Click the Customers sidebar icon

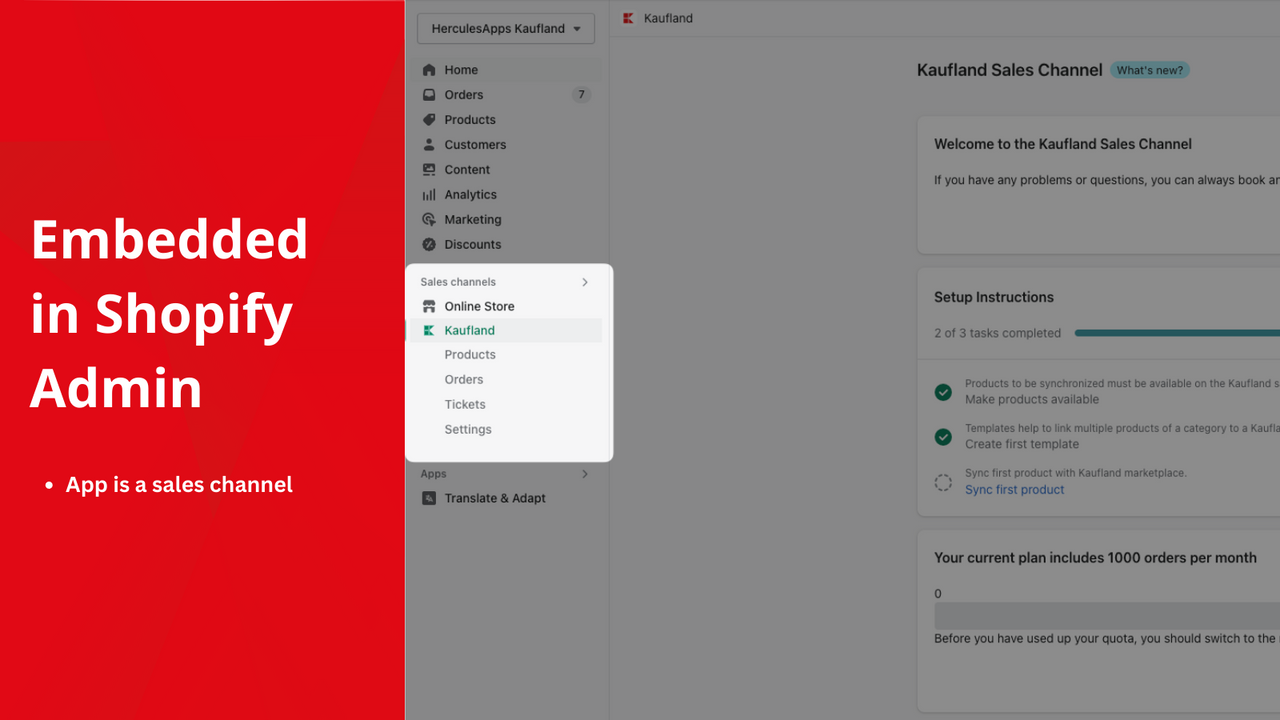coord(430,144)
